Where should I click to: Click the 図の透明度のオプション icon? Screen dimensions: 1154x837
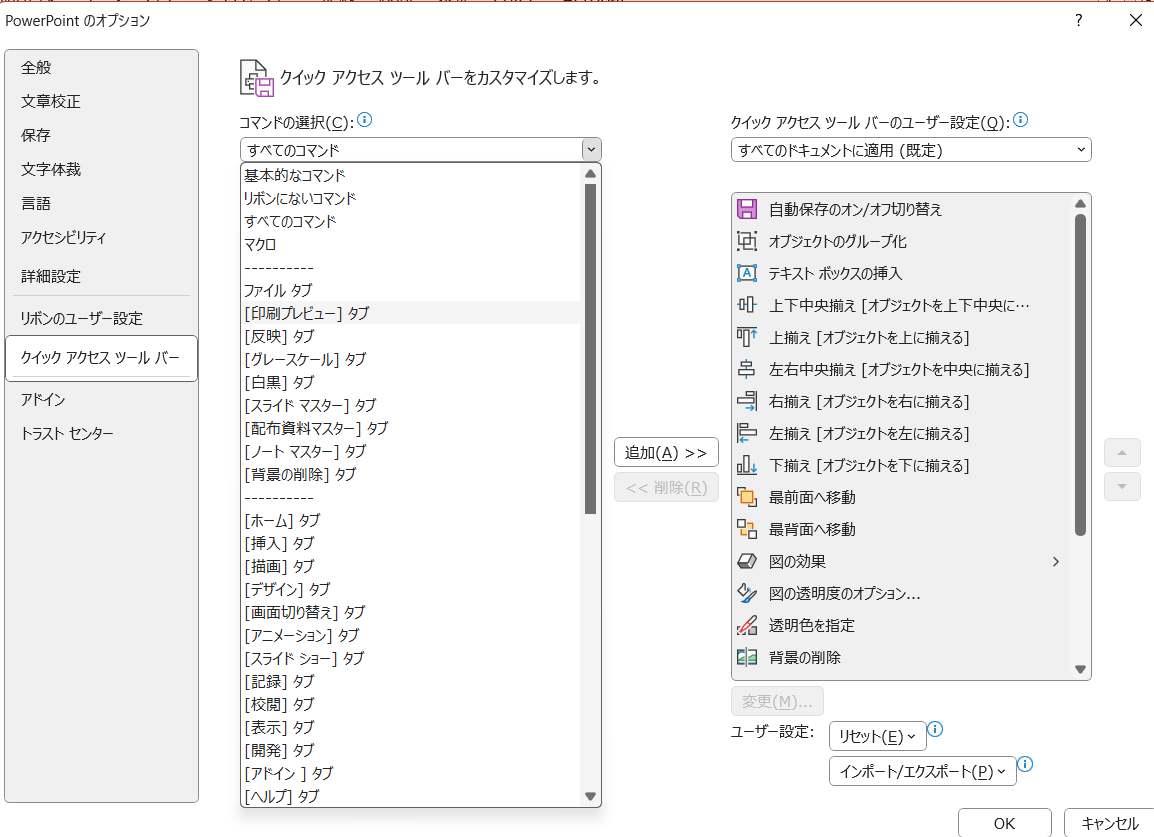(x=746, y=593)
